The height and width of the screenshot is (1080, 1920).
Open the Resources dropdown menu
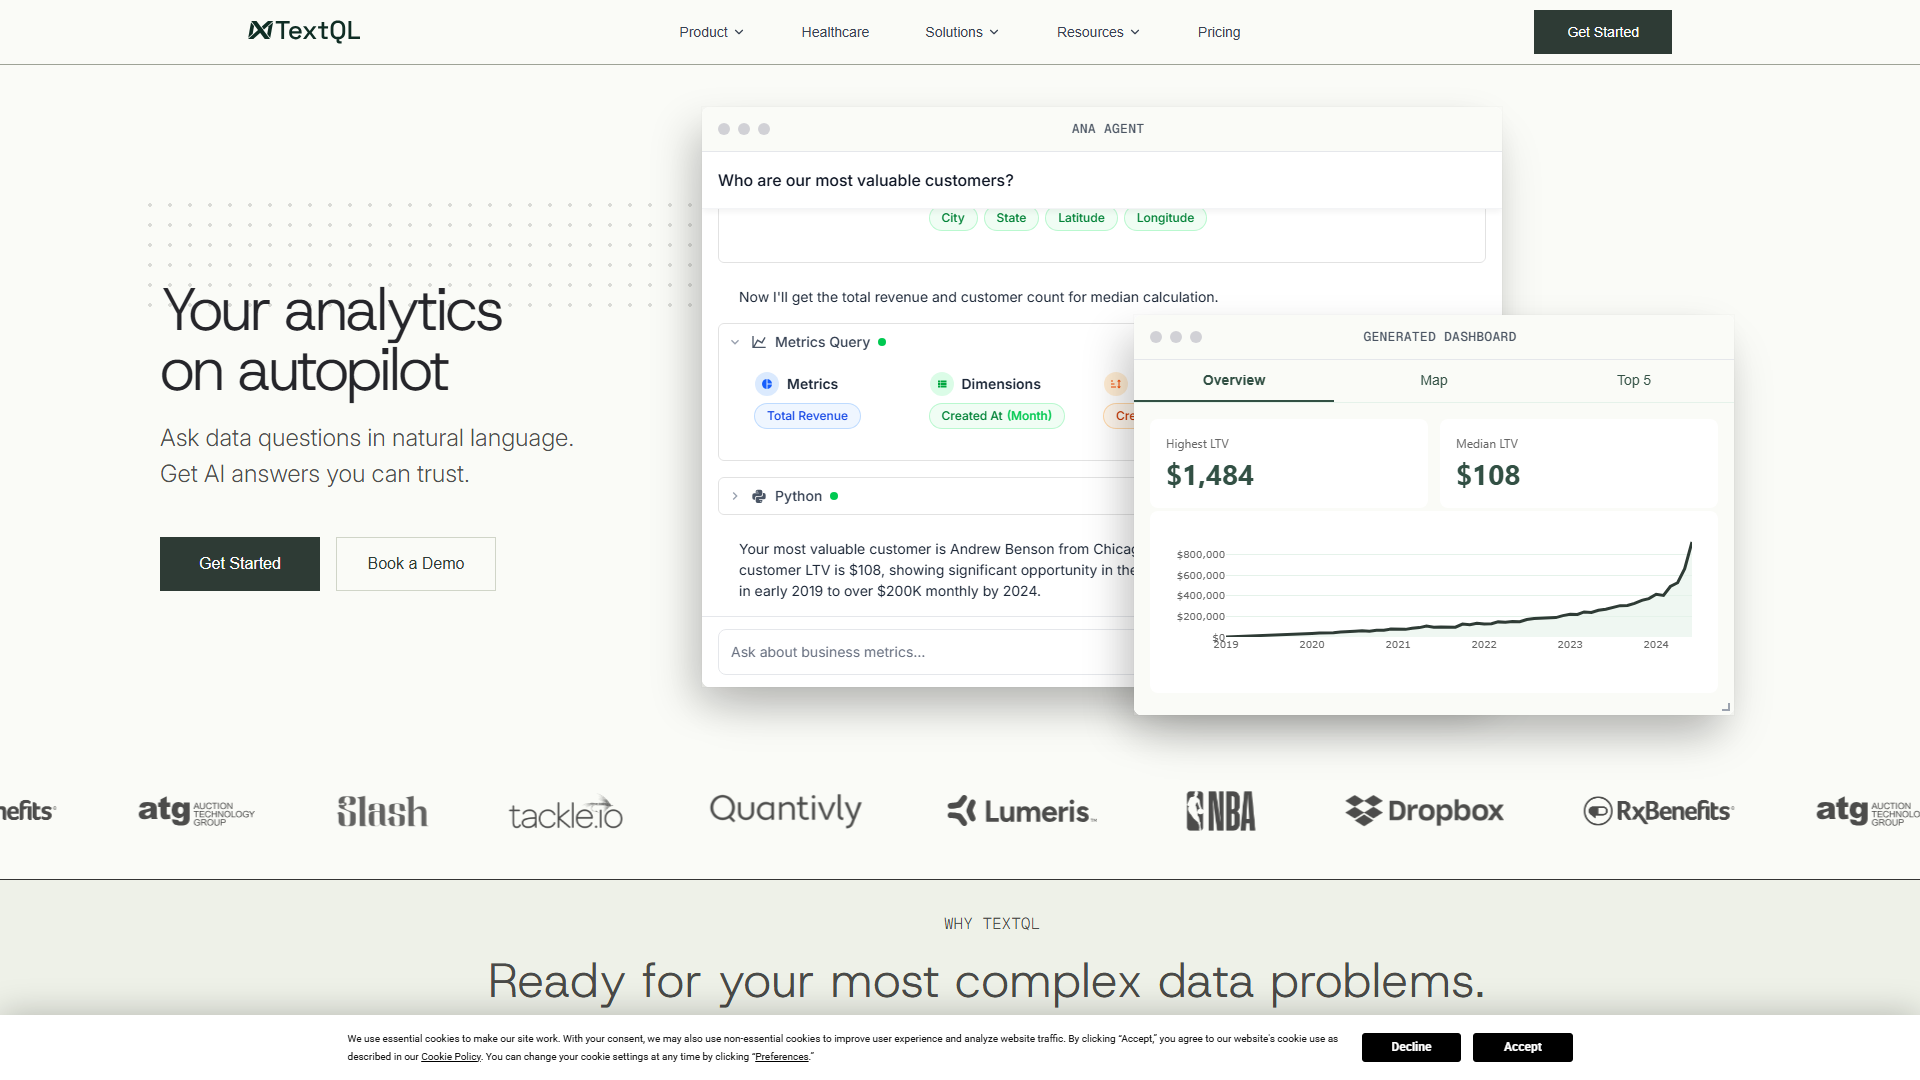(x=1097, y=32)
